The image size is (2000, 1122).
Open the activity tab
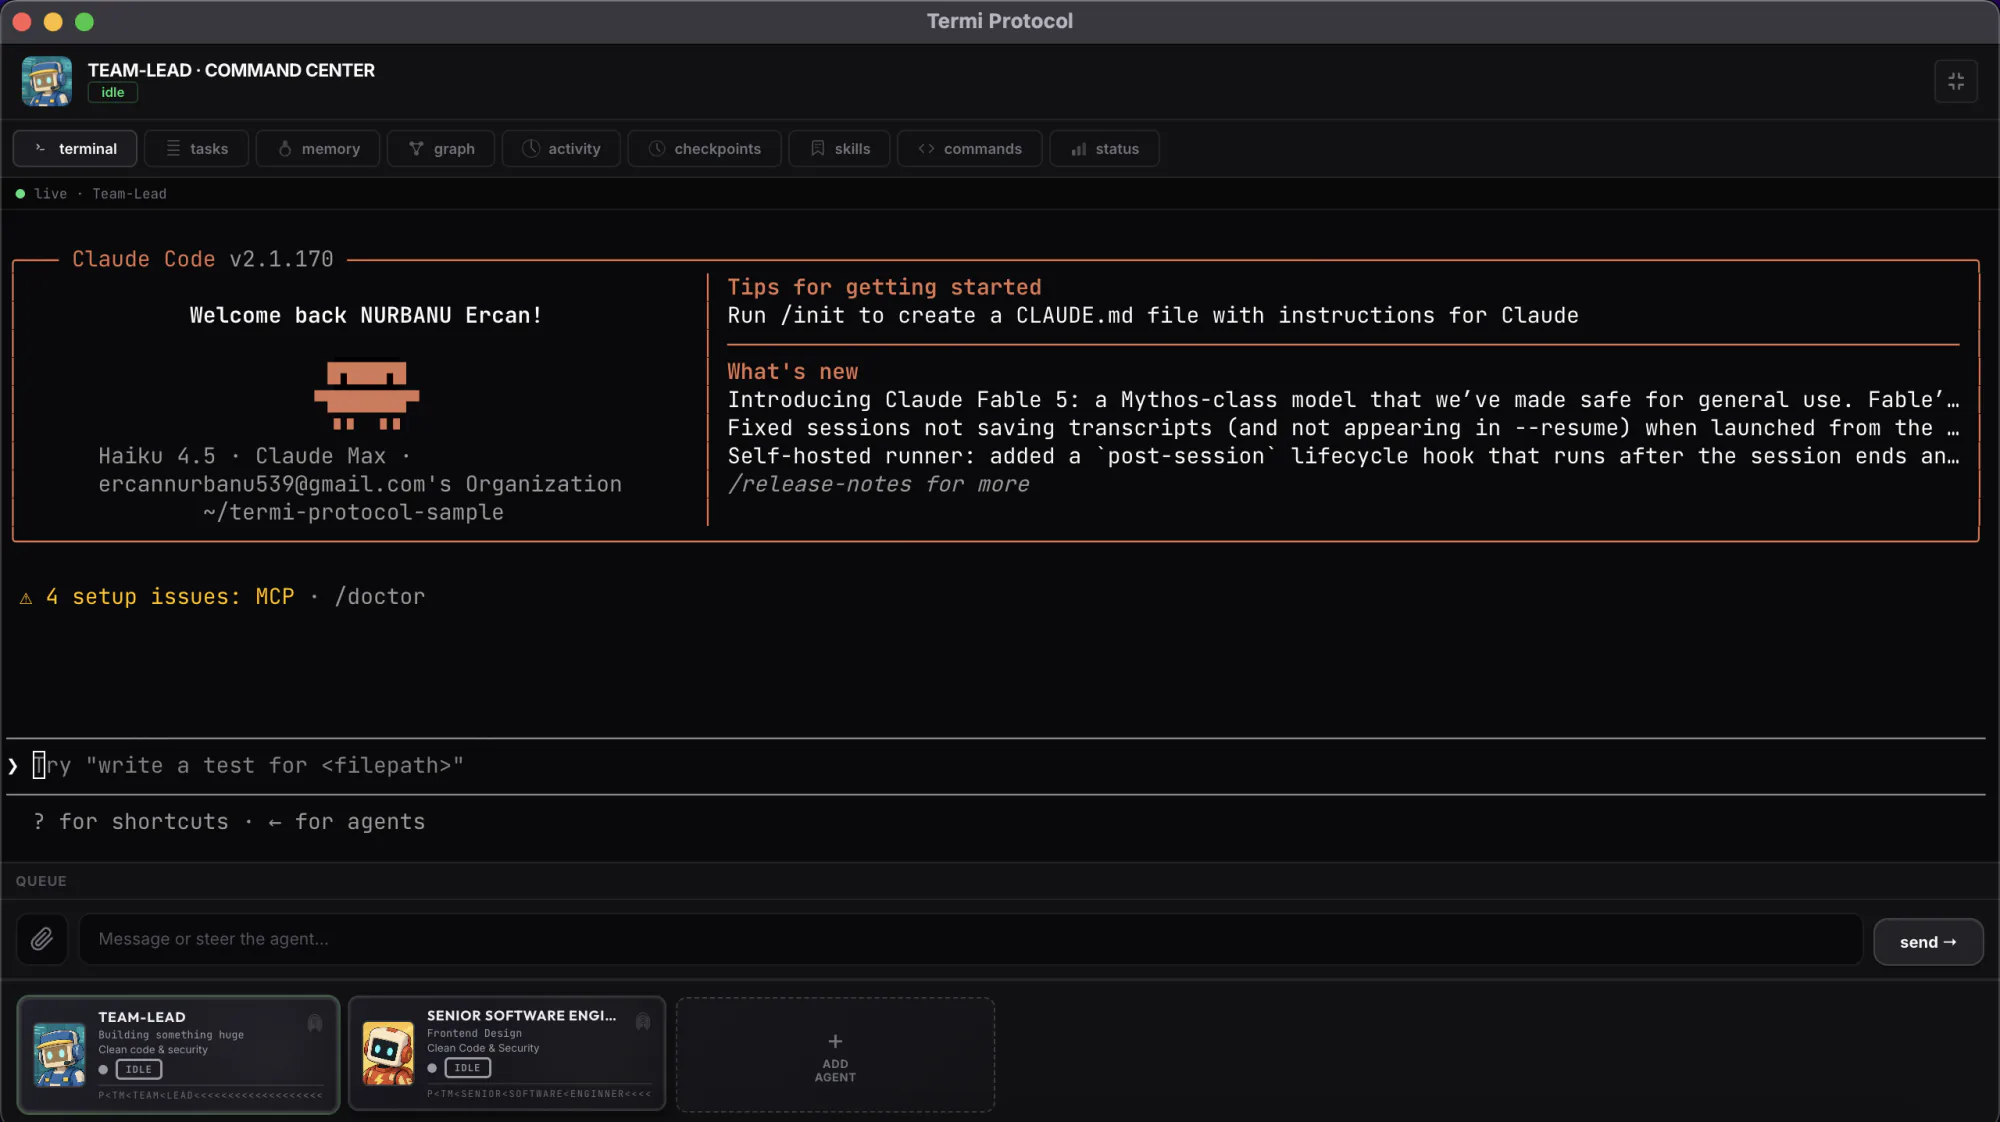(x=561, y=148)
